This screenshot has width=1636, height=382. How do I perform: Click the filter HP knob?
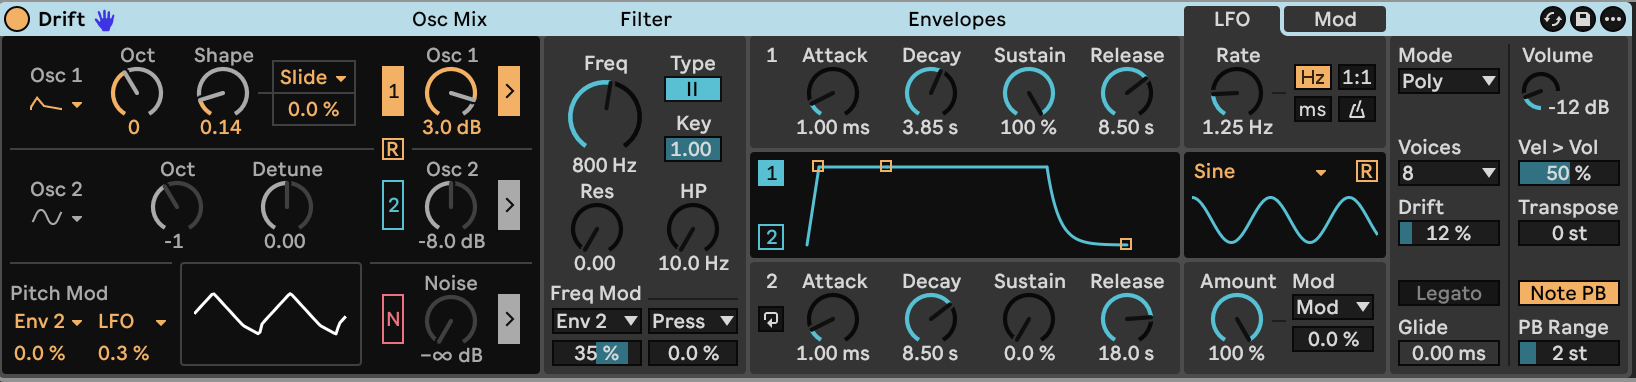[x=693, y=228]
